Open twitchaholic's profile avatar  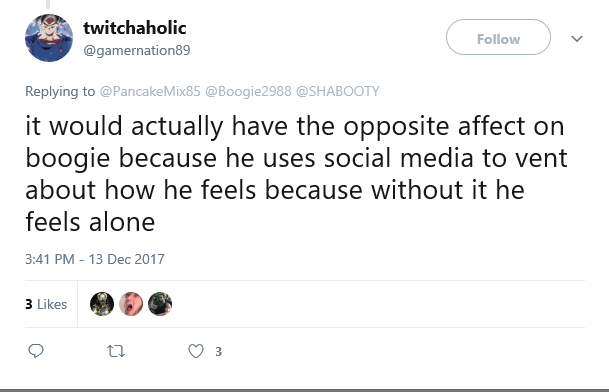coord(49,38)
